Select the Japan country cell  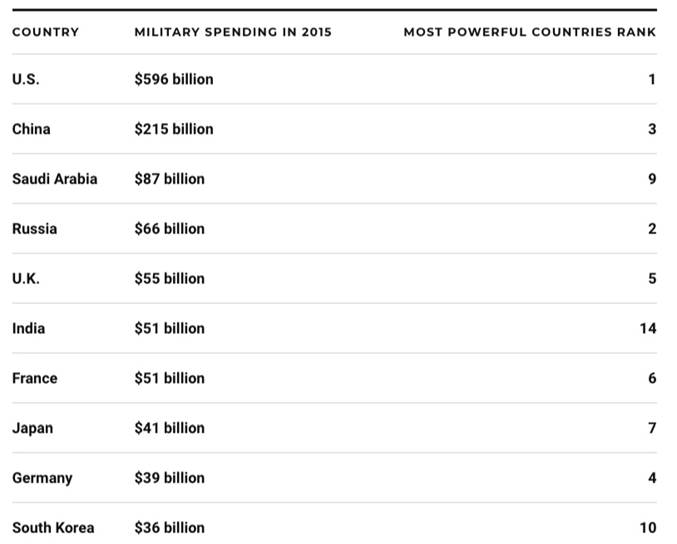pos(33,428)
